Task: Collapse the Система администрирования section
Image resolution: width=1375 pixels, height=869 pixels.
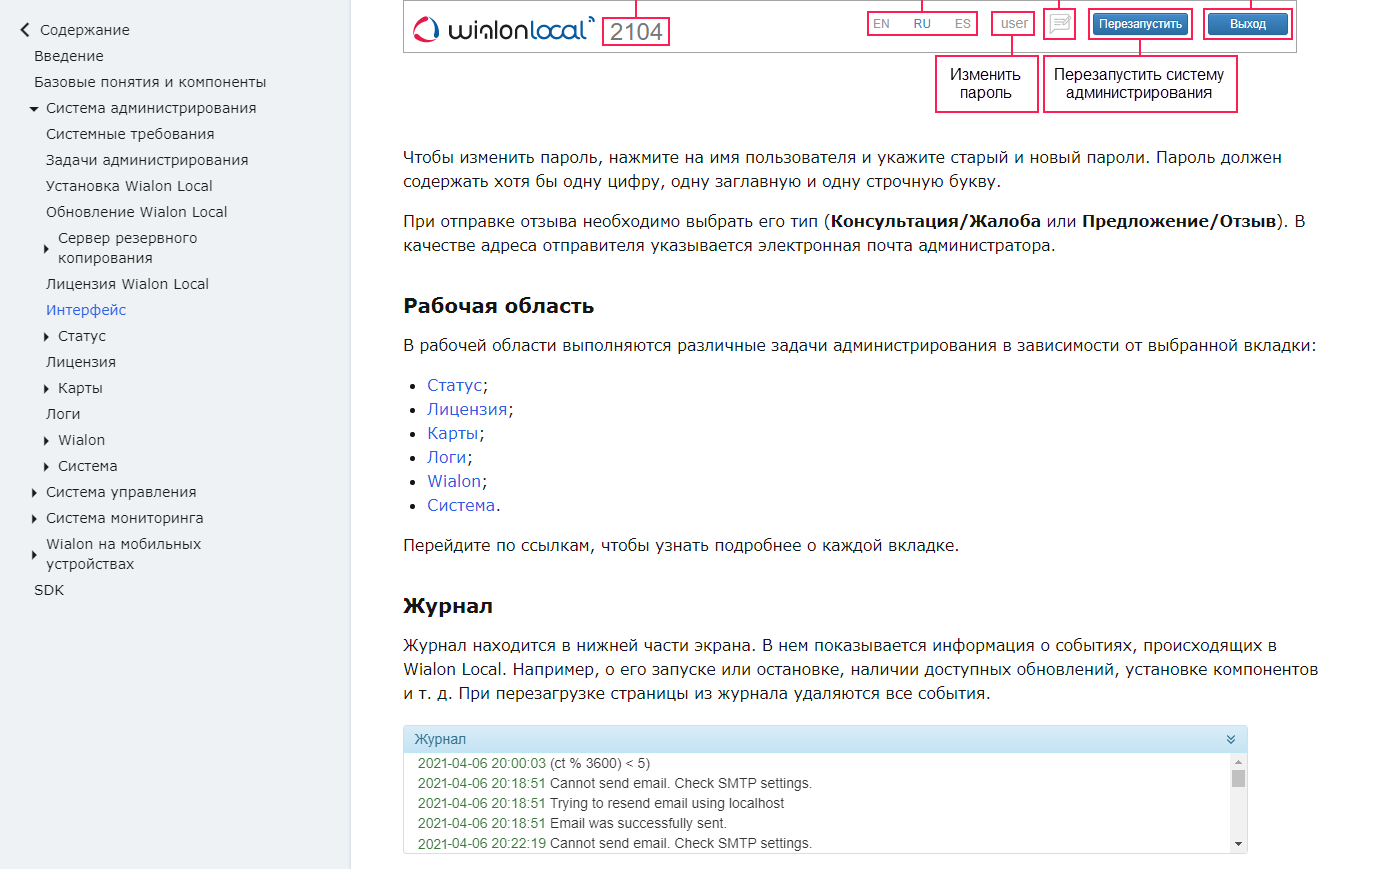Action: (34, 109)
